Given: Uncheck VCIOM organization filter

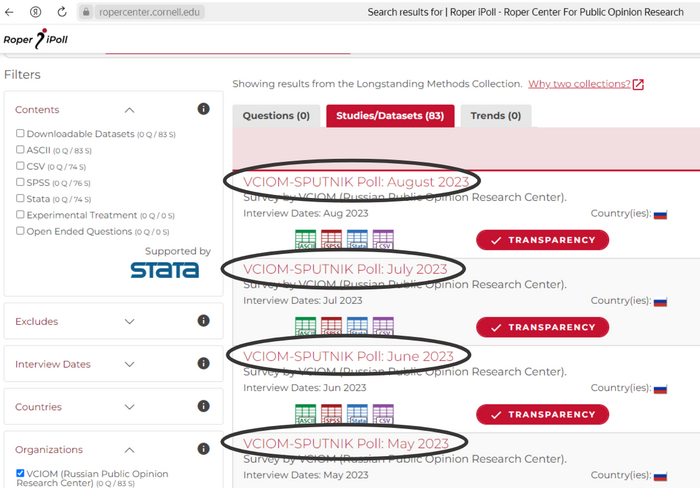Looking at the screenshot, I should point(20,473).
